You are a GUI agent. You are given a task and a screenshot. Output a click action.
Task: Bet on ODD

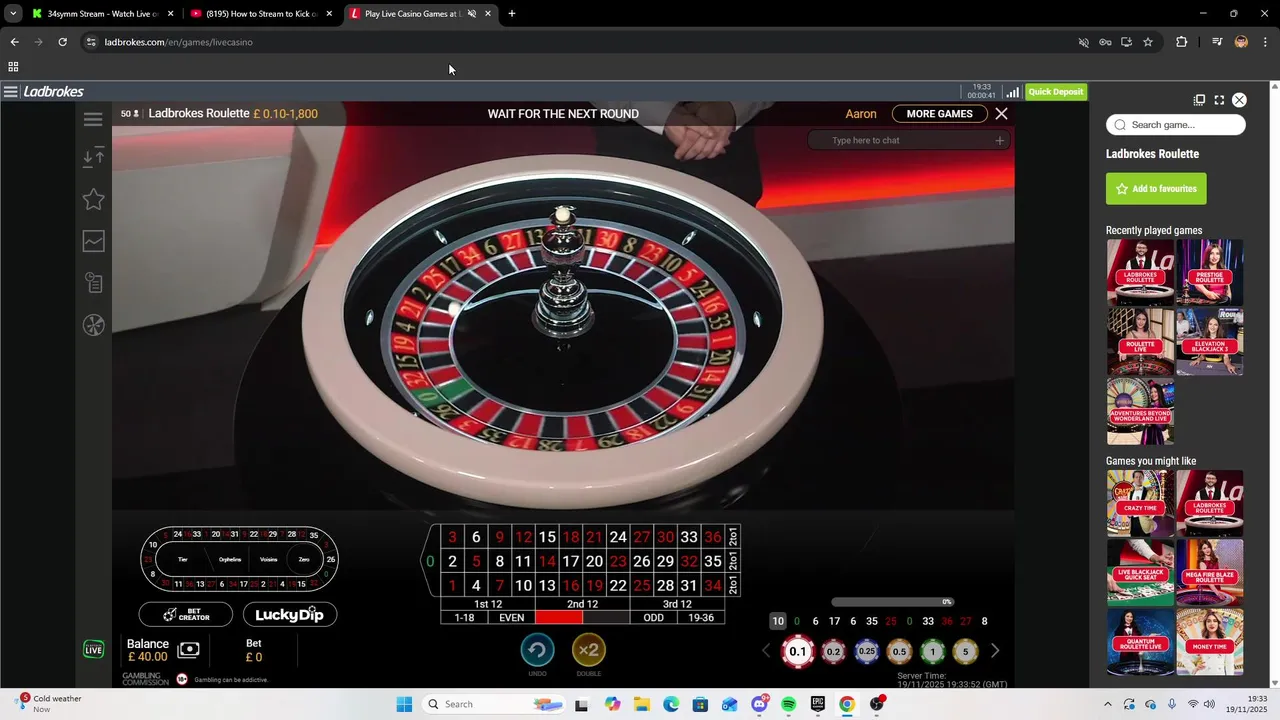[653, 618]
